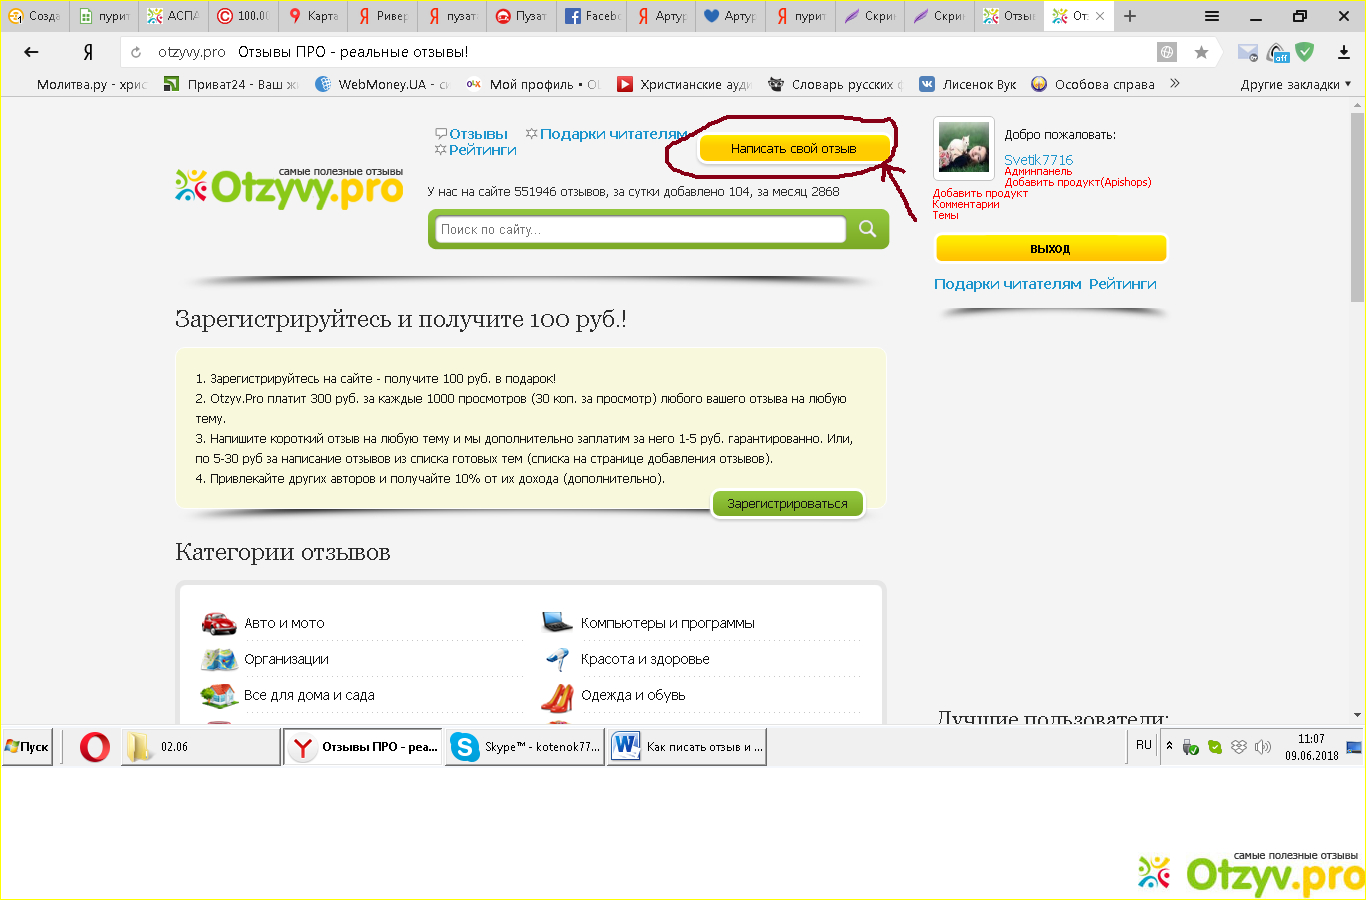Switch to the Facebook tab
Screen dimensions: 1366x900
(594, 16)
